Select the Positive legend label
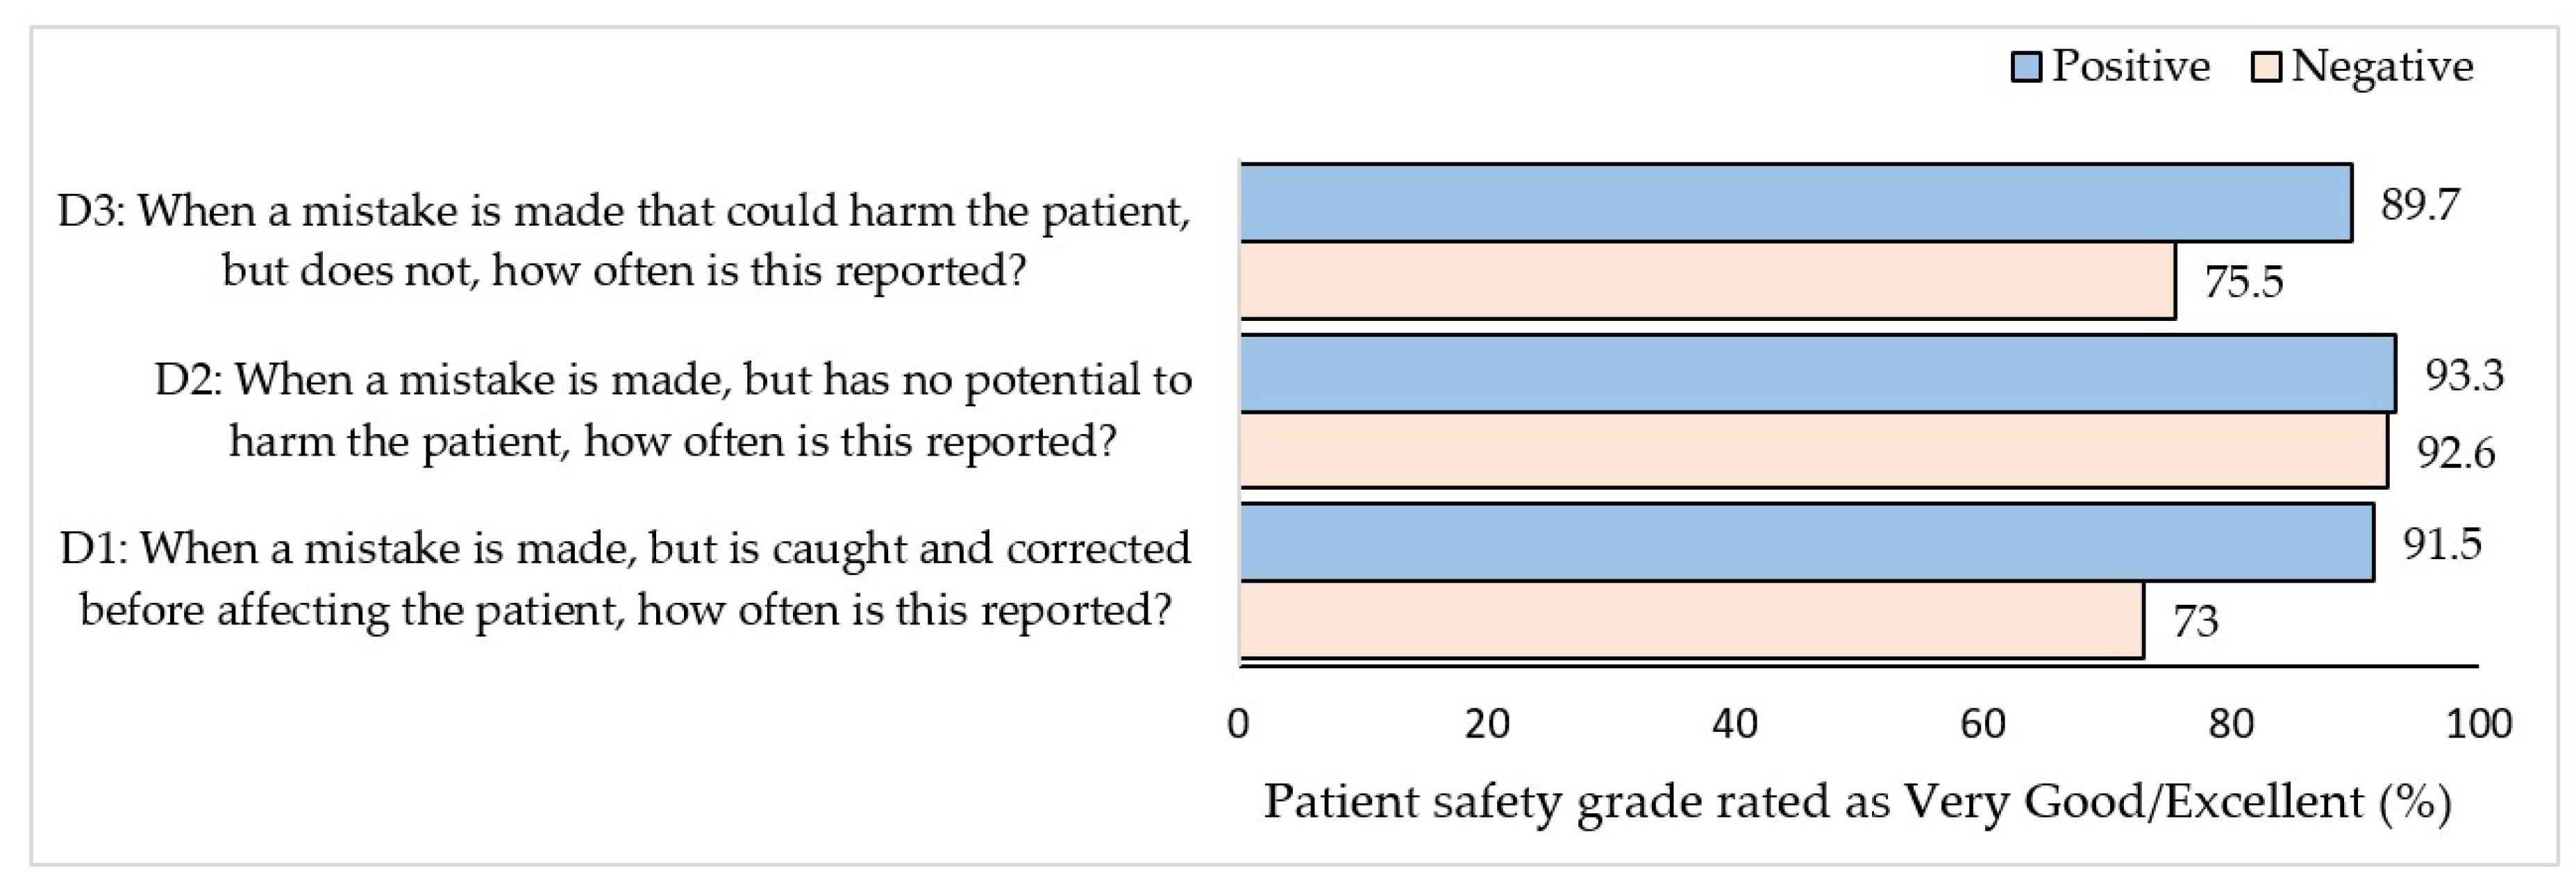Image resolution: width=2576 pixels, height=889 pixels. pos(2130,66)
